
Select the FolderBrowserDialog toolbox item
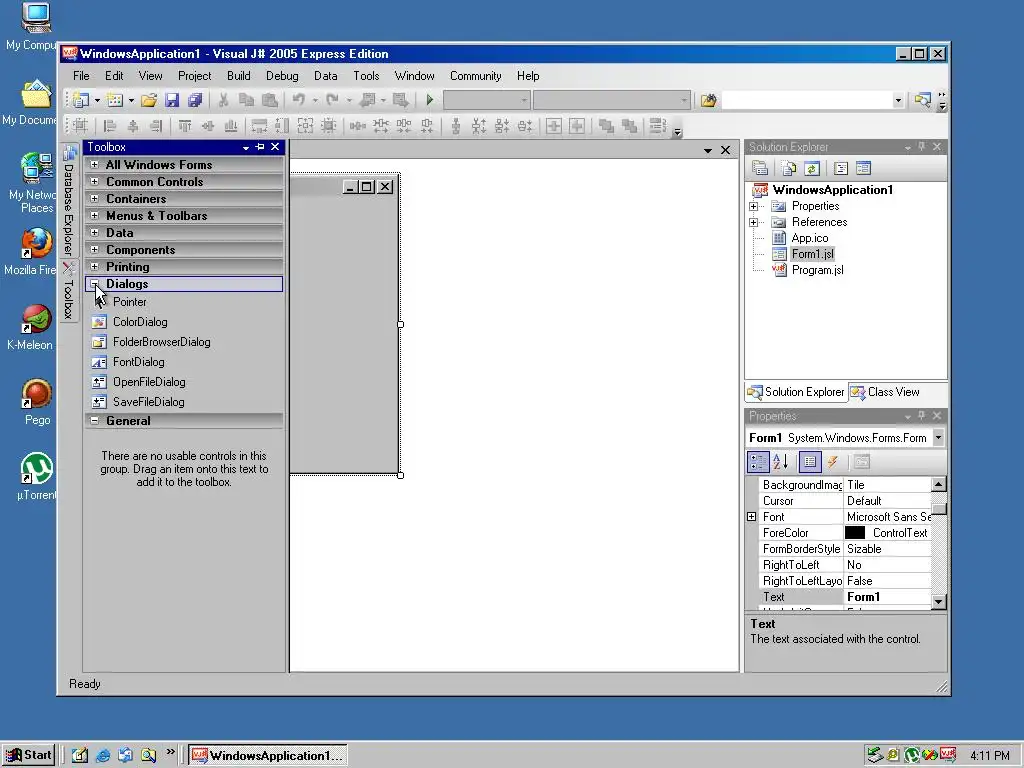click(161, 342)
